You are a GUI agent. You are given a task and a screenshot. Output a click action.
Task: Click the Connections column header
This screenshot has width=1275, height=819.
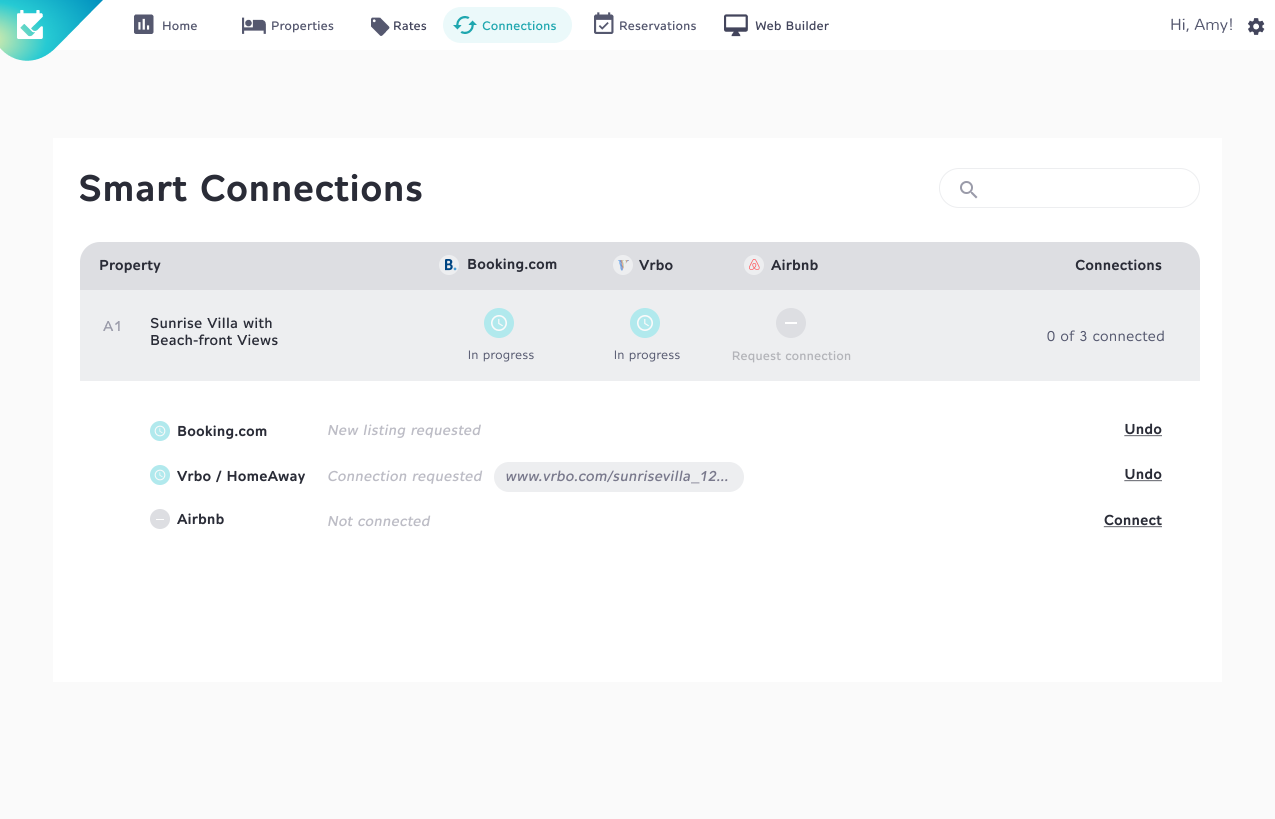1118,265
